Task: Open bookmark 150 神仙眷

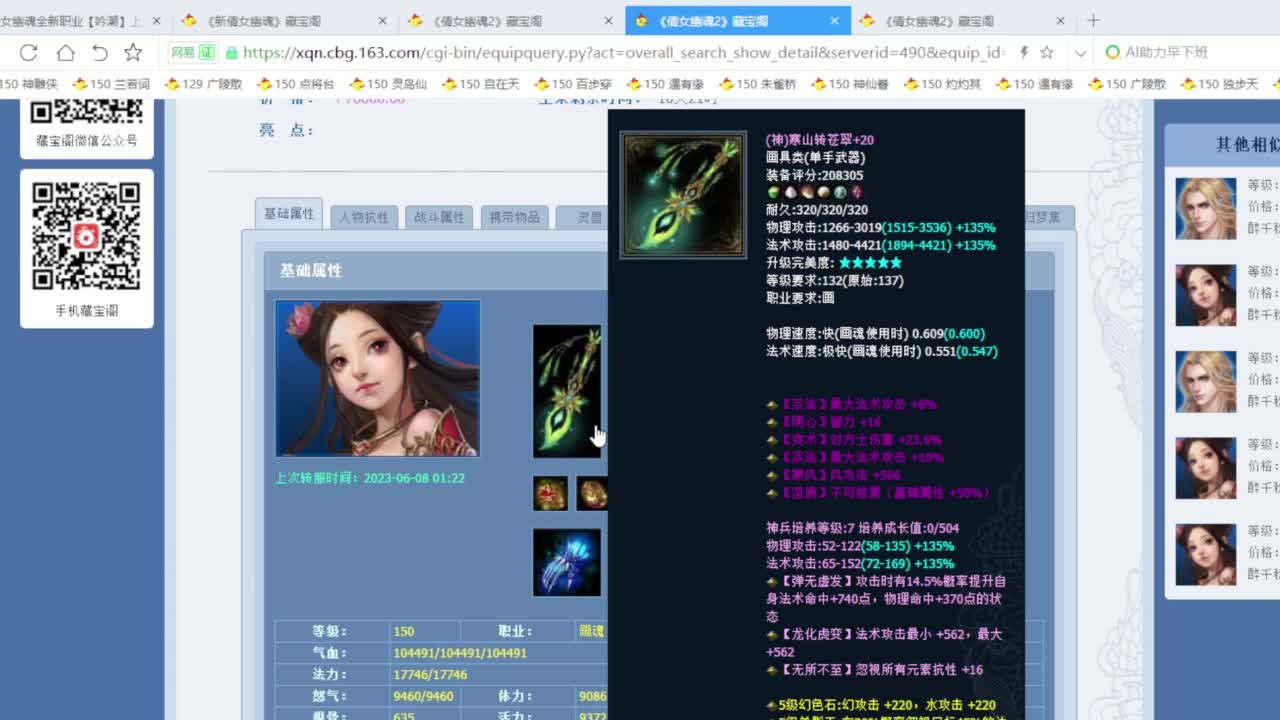Action: tap(849, 84)
